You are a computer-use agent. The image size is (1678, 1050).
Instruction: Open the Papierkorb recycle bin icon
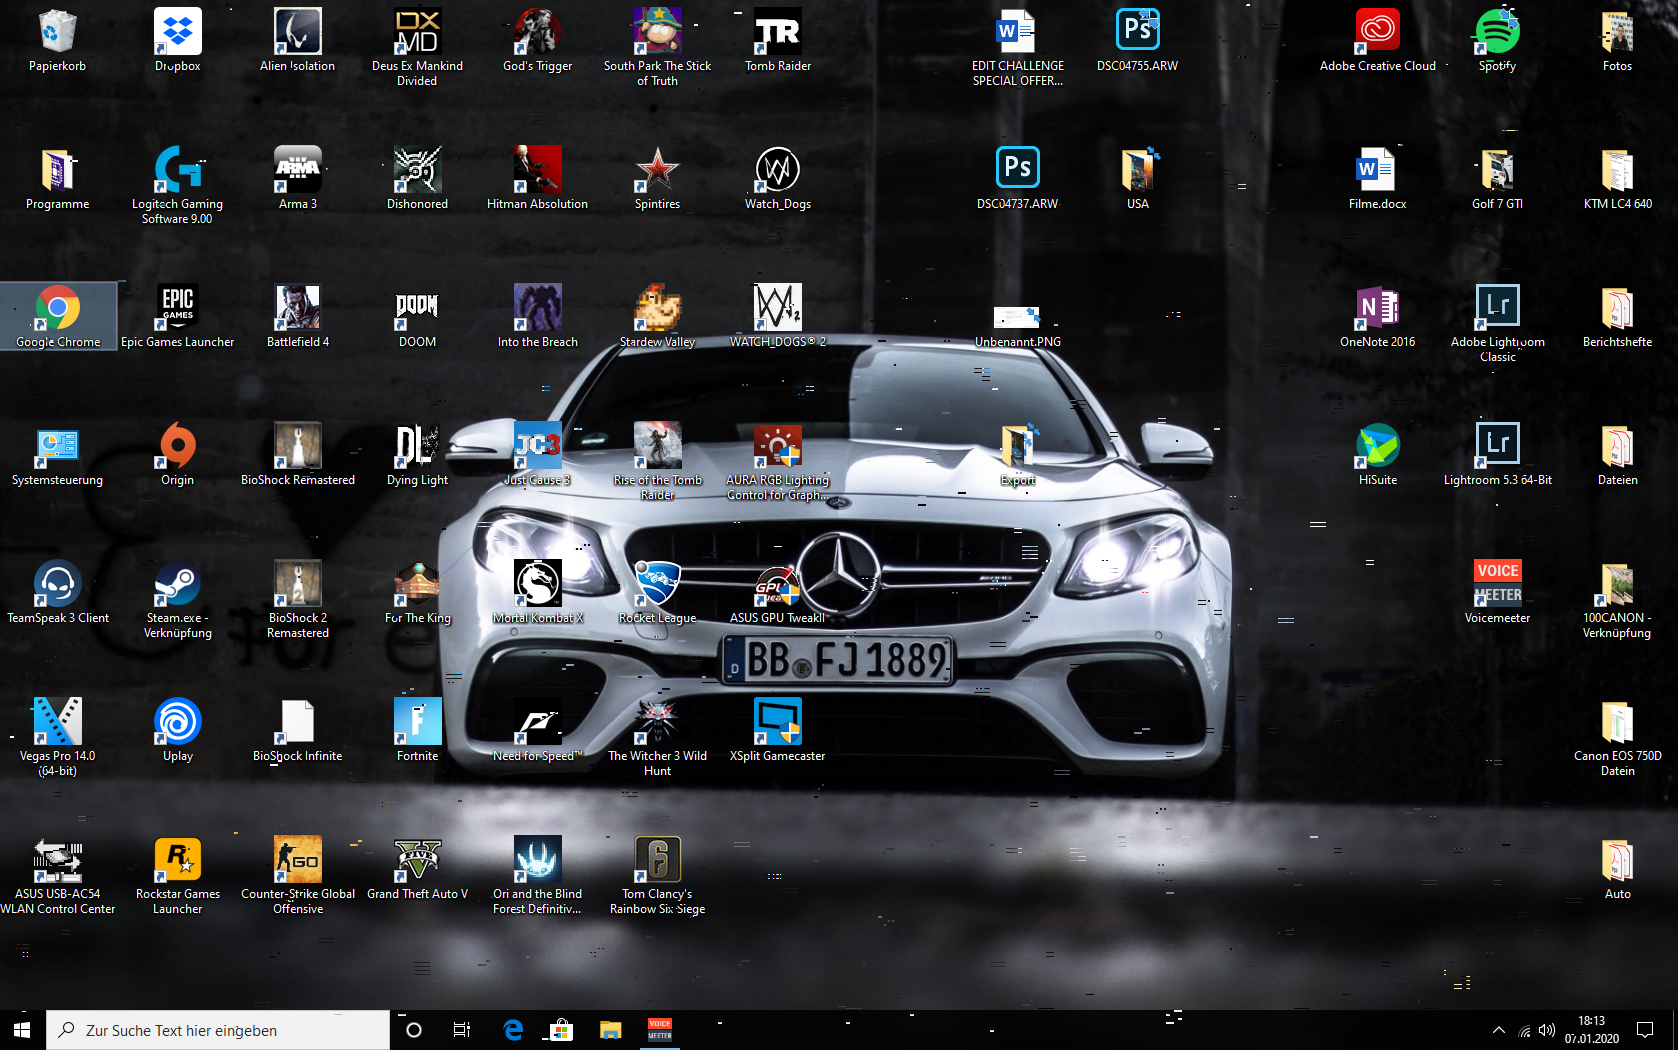pyautogui.click(x=58, y=31)
